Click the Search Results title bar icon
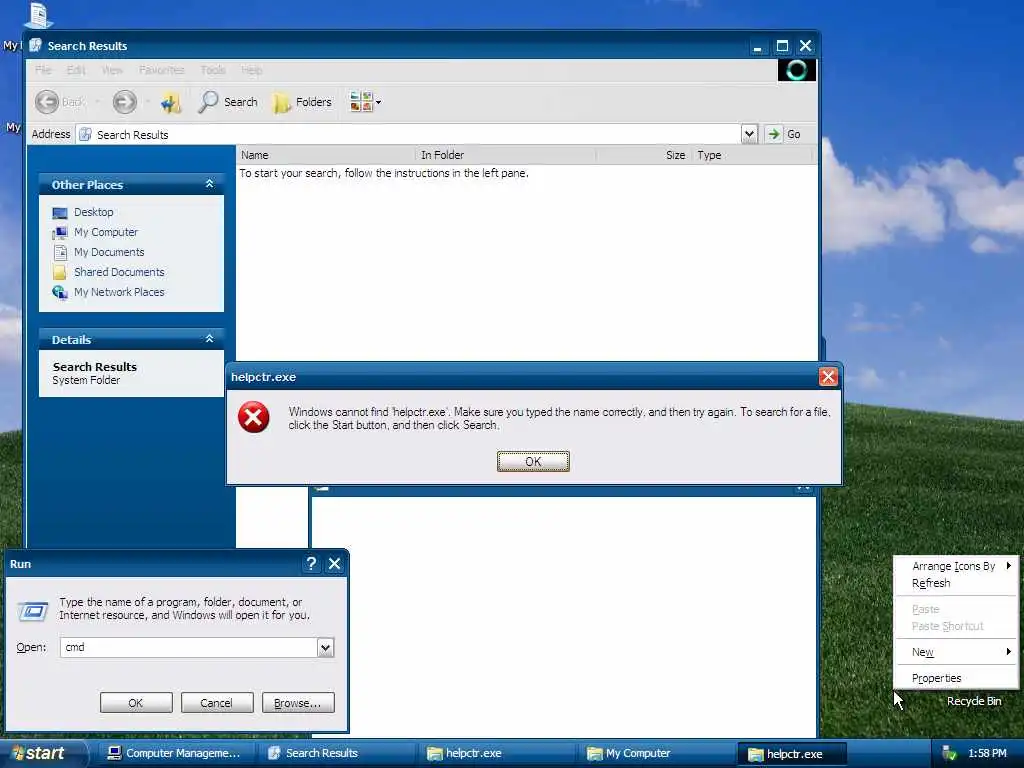 36,46
